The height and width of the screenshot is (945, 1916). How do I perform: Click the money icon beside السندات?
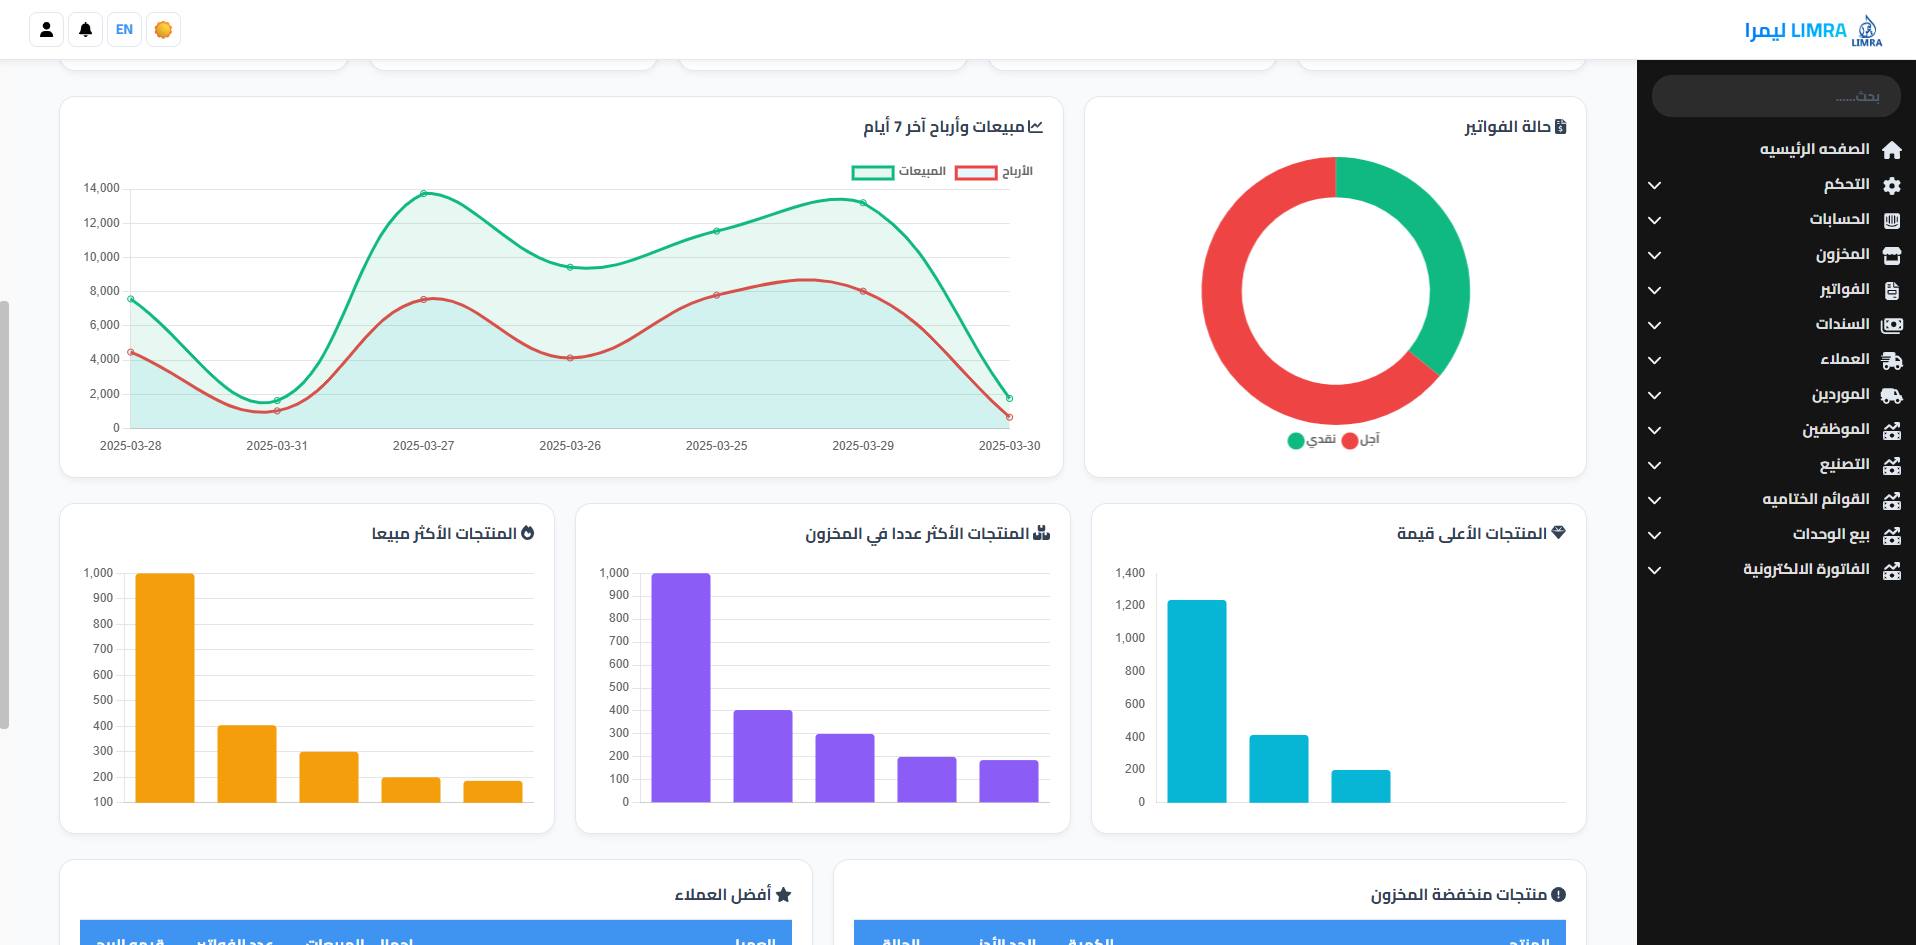pyautogui.click(x=1891, y=325)
